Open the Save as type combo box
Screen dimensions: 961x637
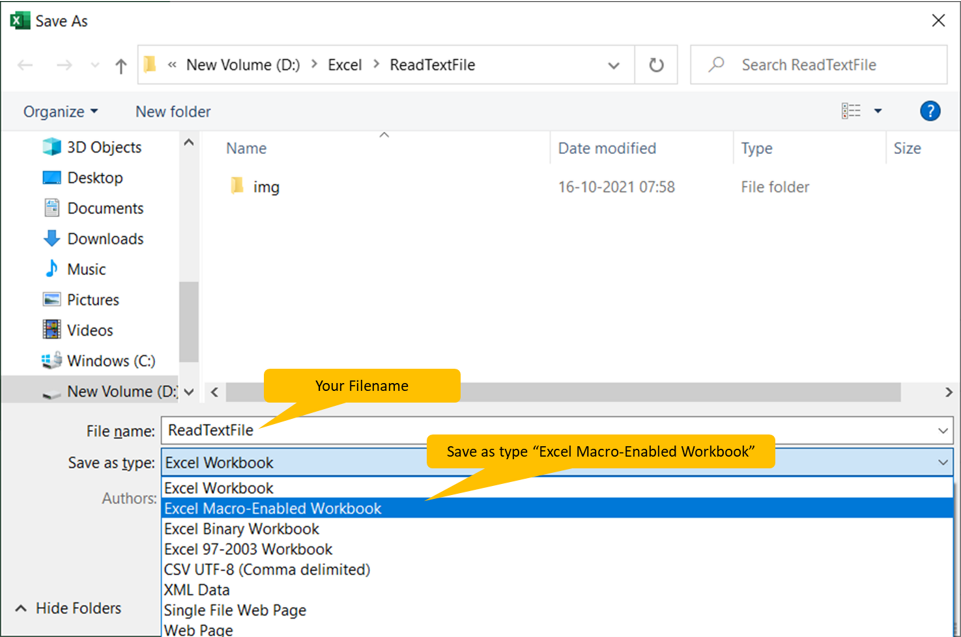click(x=557, y=462)
